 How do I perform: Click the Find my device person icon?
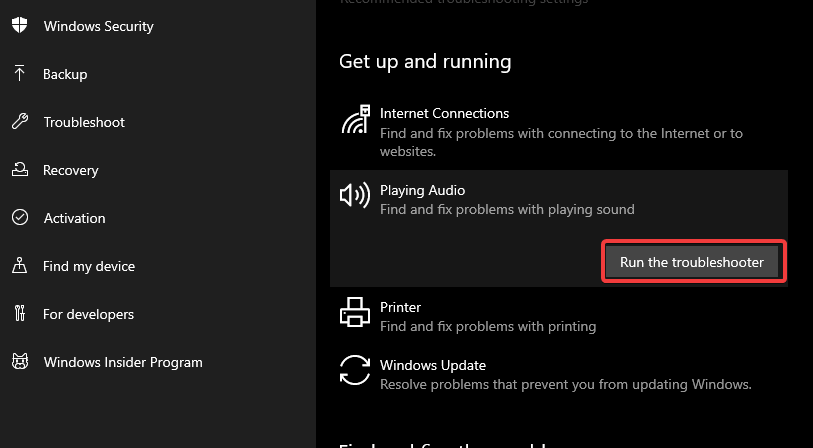click(x=20, y=265)
